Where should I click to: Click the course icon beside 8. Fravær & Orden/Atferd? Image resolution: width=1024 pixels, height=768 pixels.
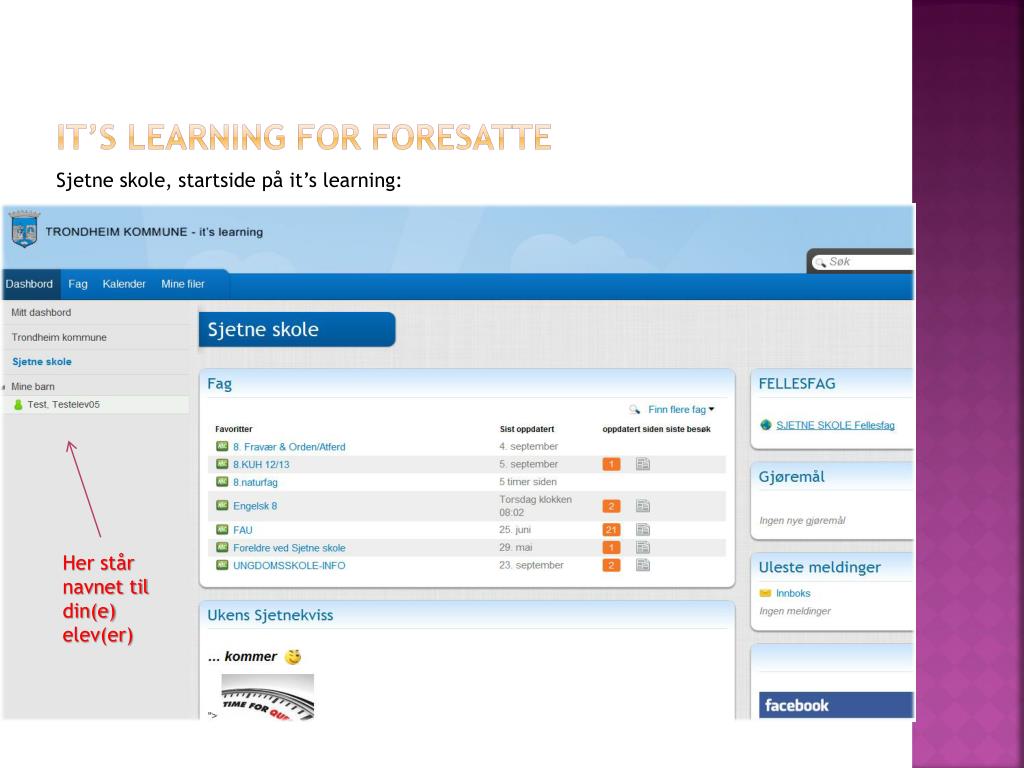(x=222, y=446)
